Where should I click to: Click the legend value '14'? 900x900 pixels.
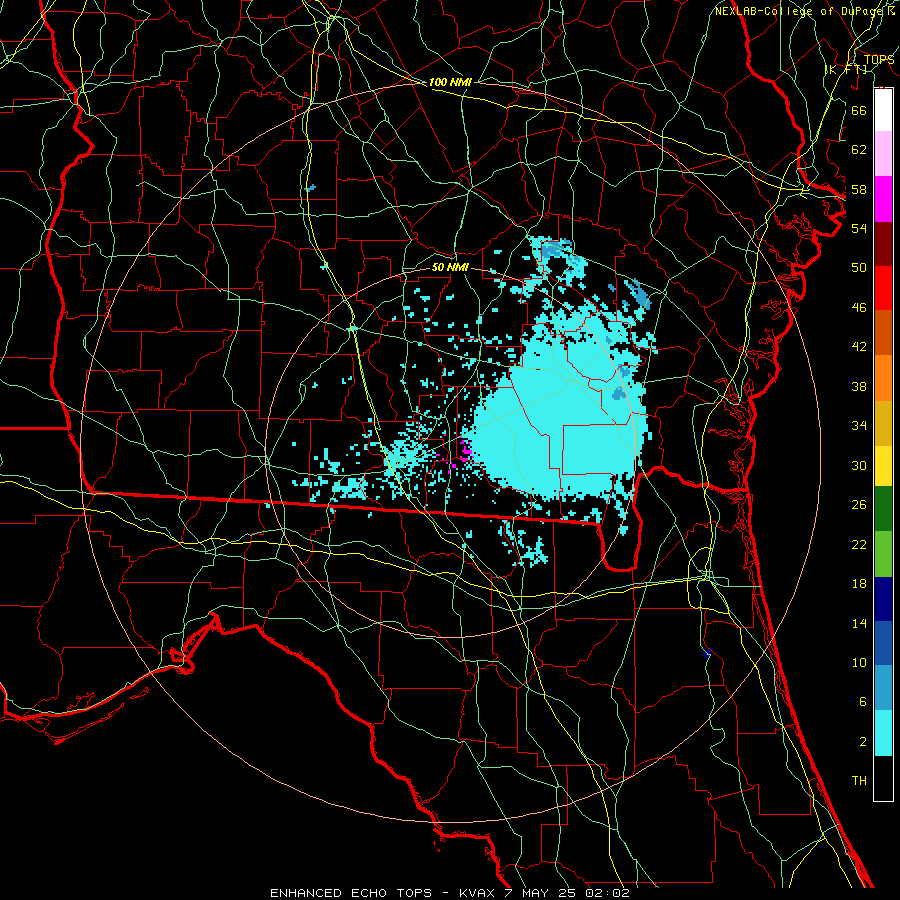859,623
